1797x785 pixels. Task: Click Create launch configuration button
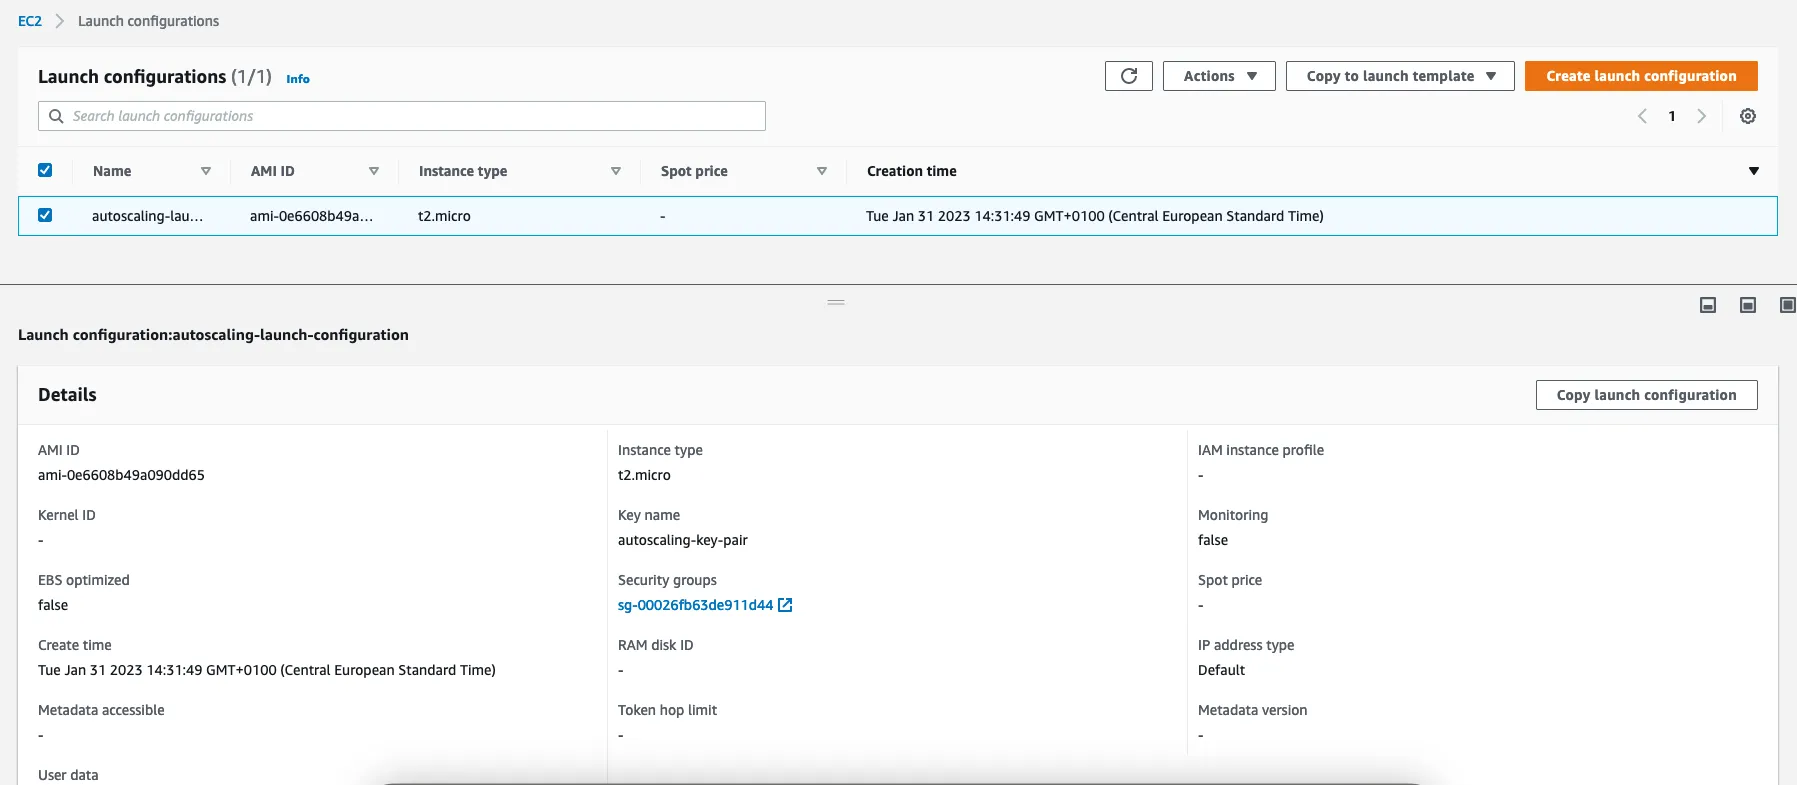1640,76
